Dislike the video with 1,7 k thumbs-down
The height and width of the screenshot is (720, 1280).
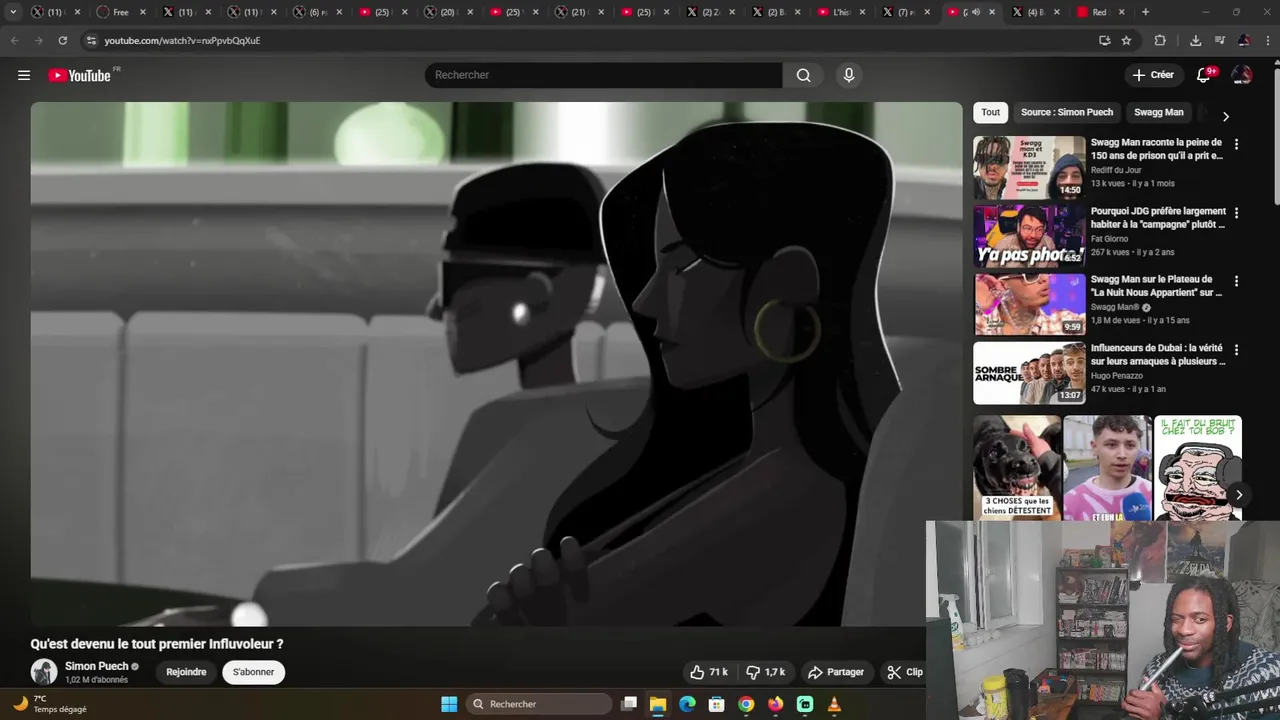point(766,672)
